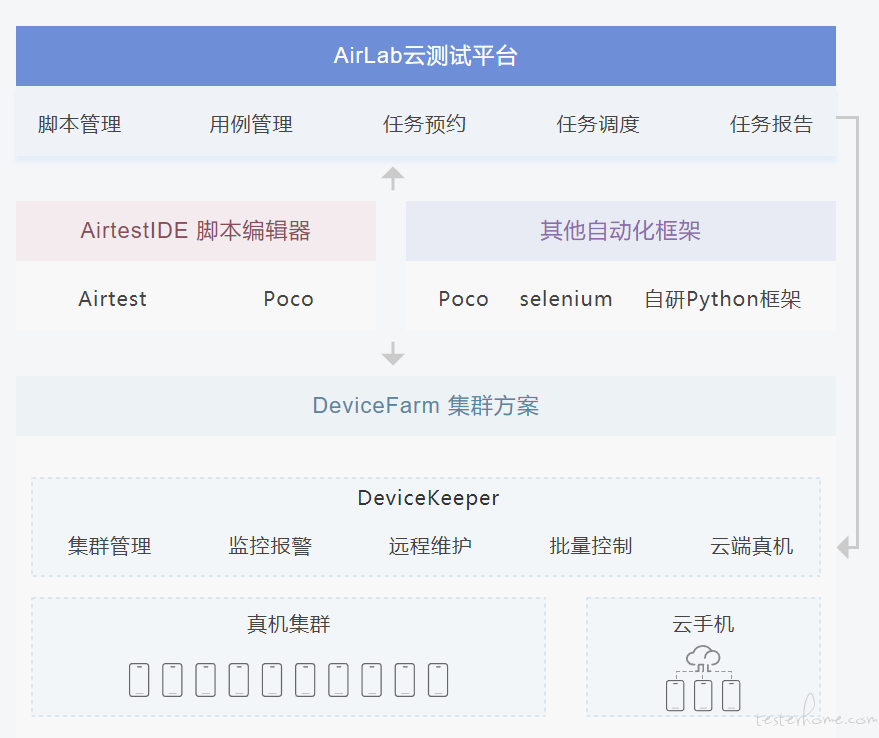879x738 pixels.
Task: Click the cloud icon under 云手机
Action: [x=703, y=658]
